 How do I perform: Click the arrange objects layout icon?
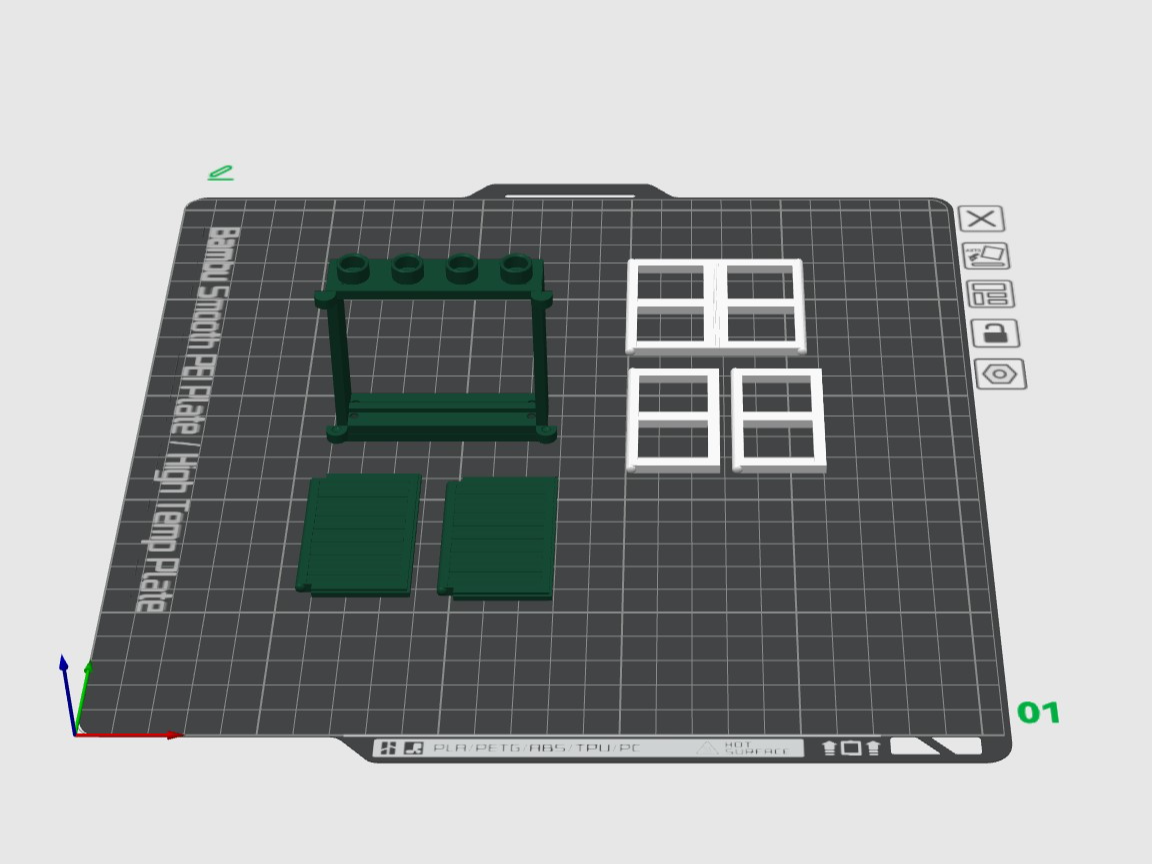tap(990, 294)
